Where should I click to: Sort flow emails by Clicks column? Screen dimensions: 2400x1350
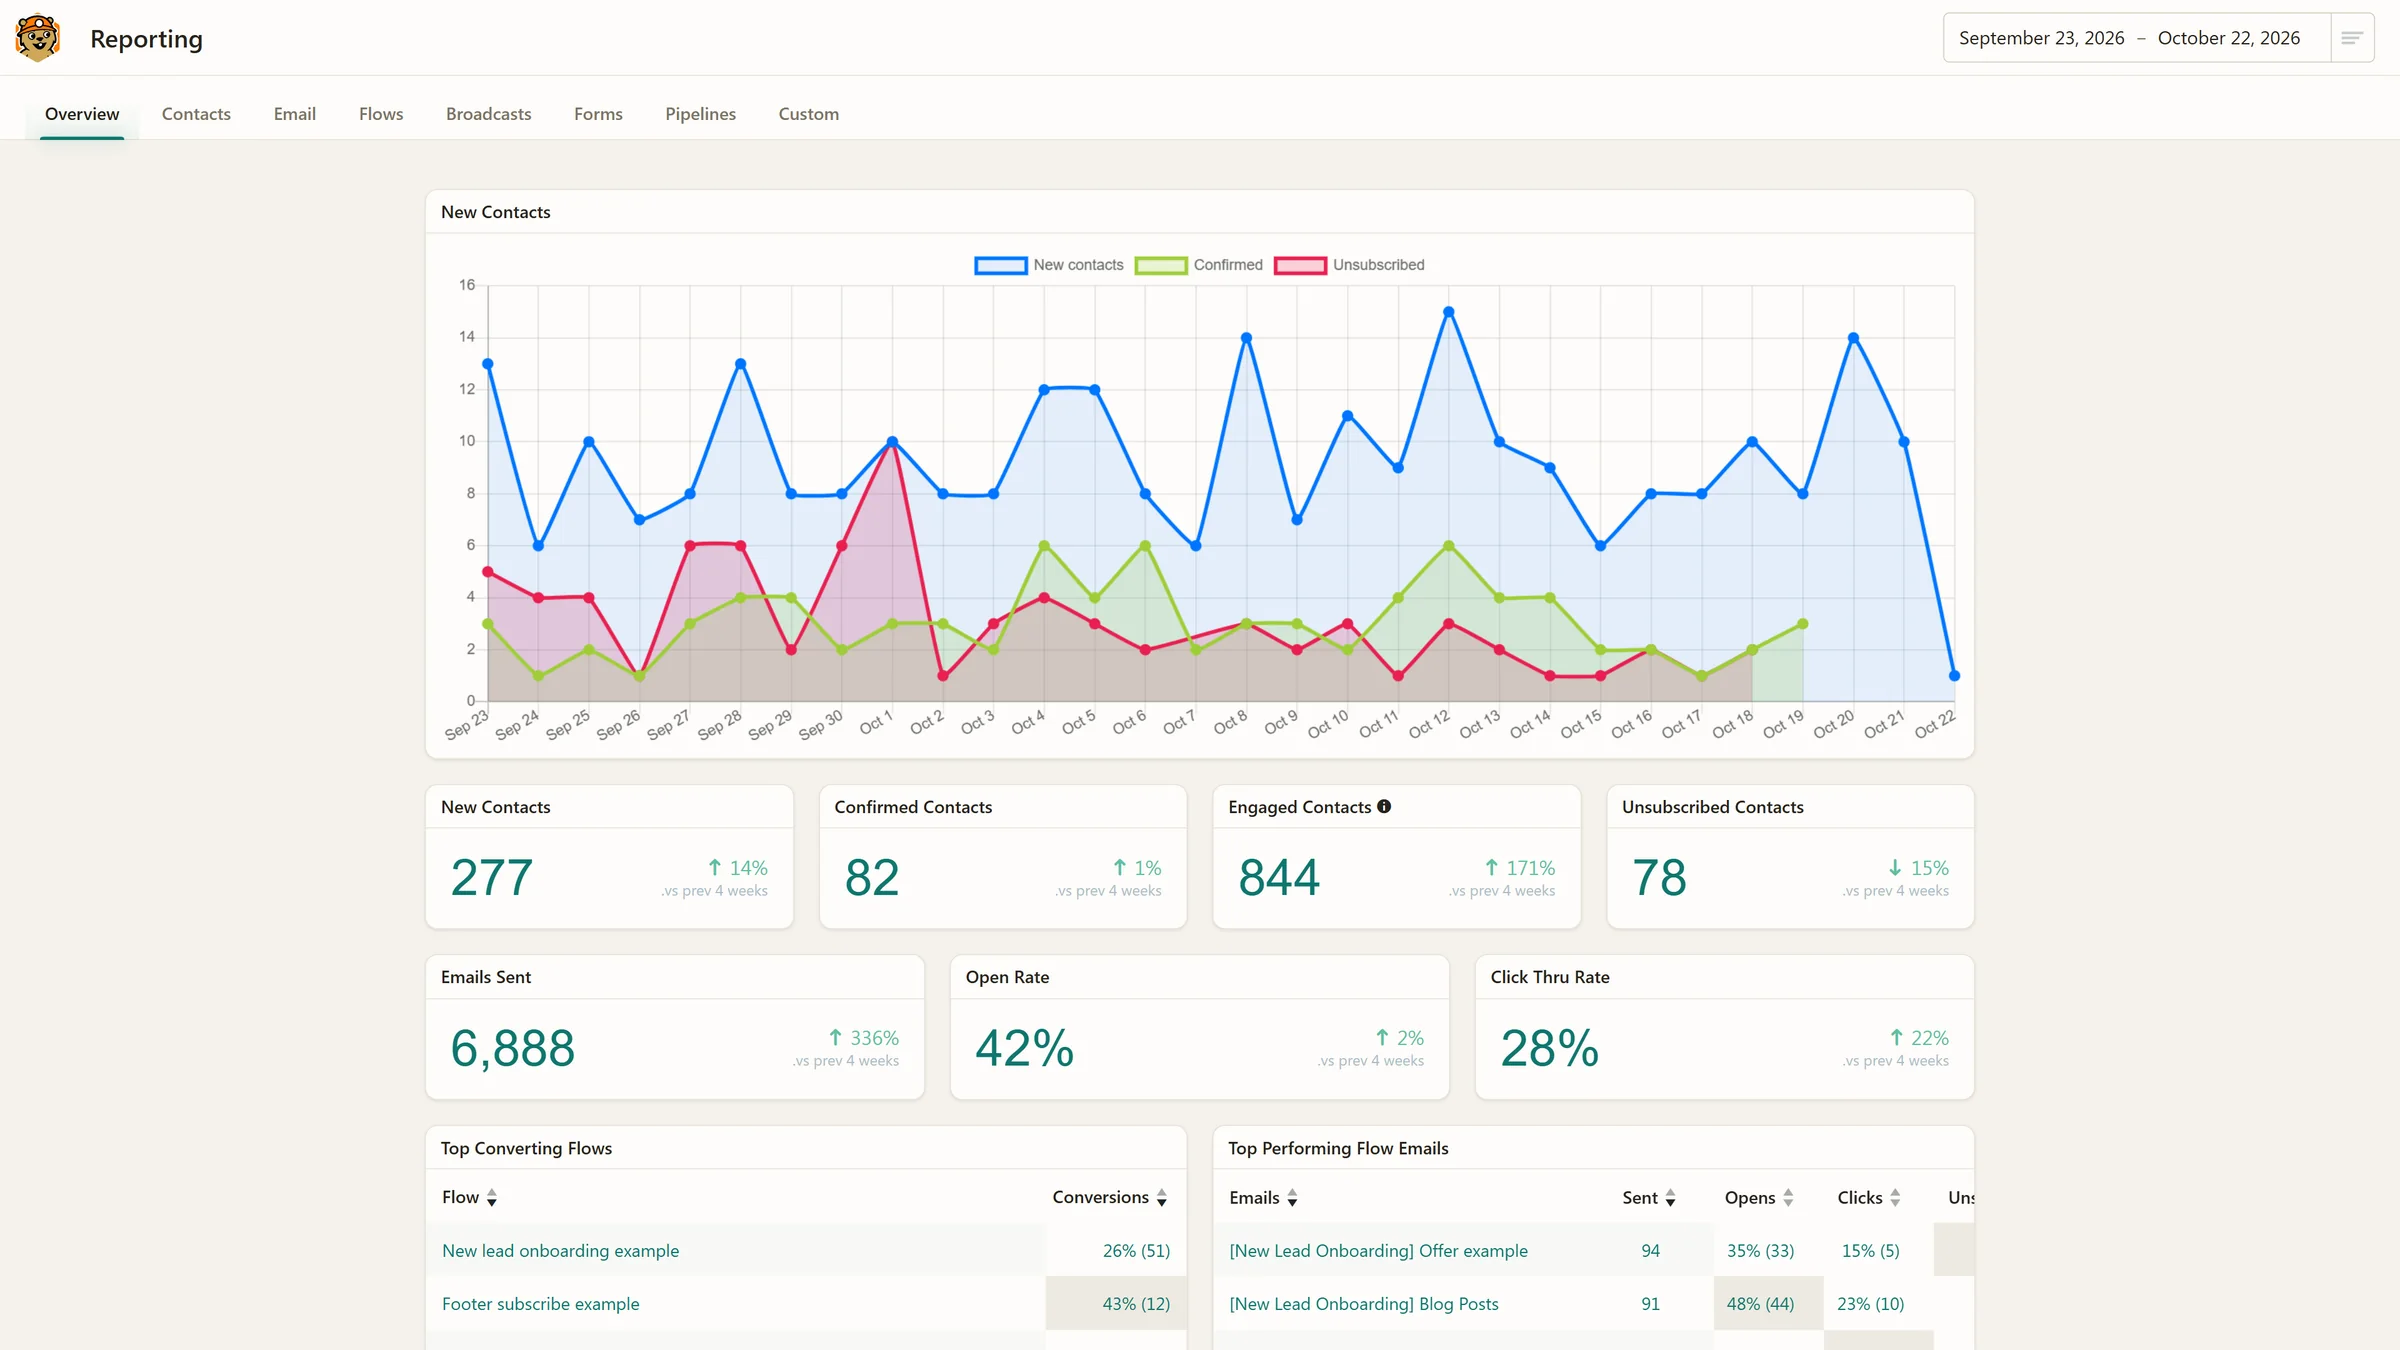point(1869,1198)
